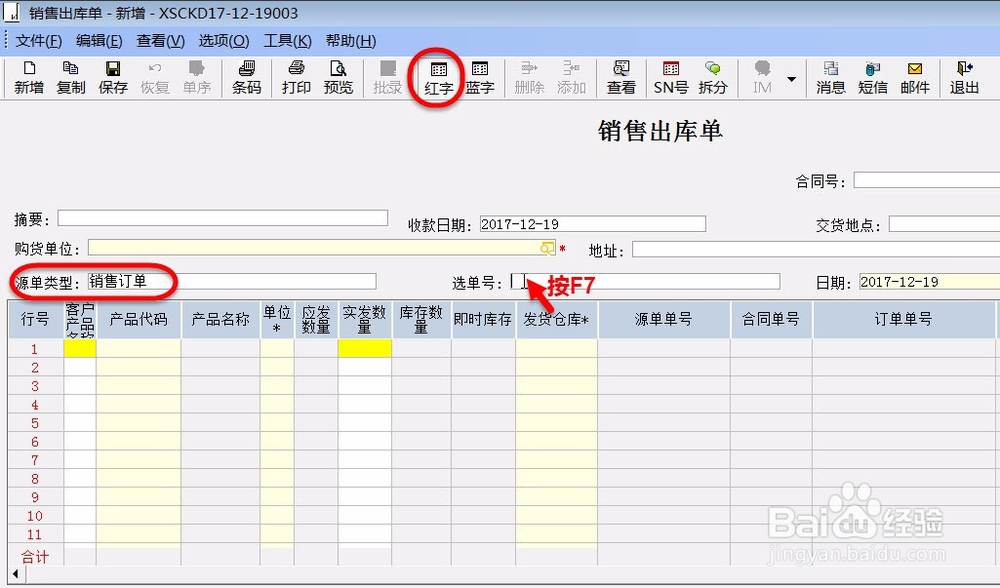Open the 购货单位 customer lookup dropdown
Viewport: 1000px width, 588px height.
tap(546, 247)
